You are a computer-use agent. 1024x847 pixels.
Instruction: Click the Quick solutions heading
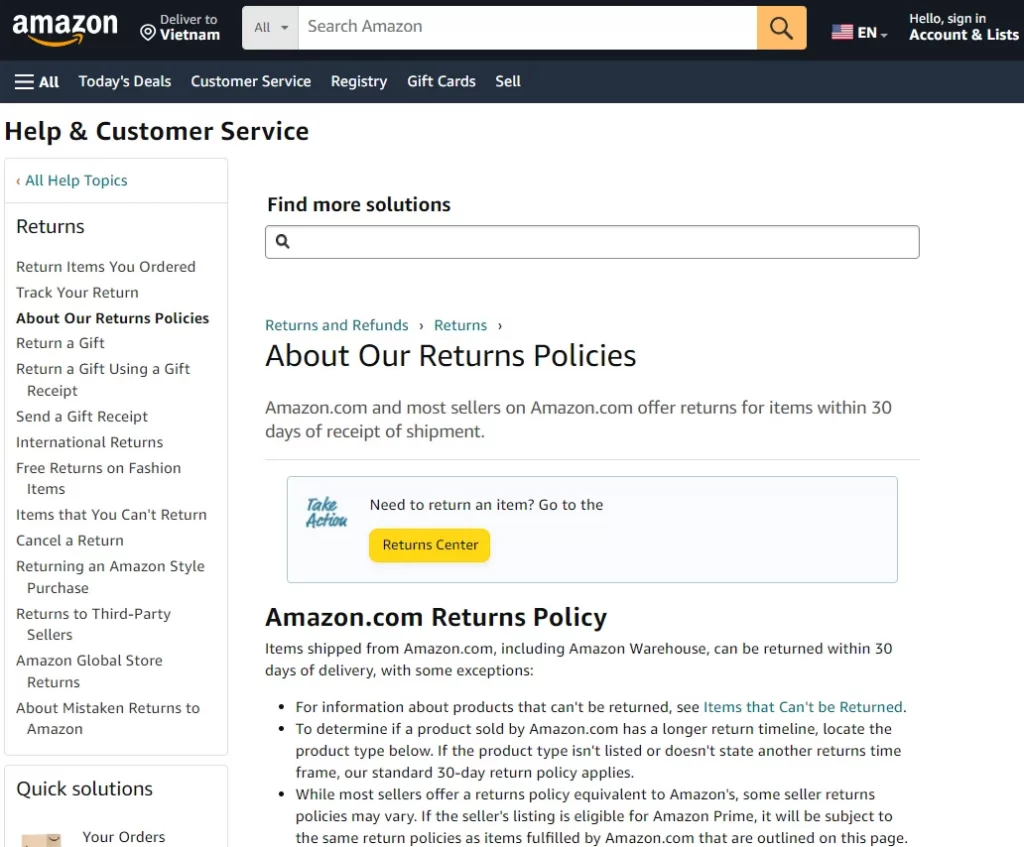(x=84, y=789)
